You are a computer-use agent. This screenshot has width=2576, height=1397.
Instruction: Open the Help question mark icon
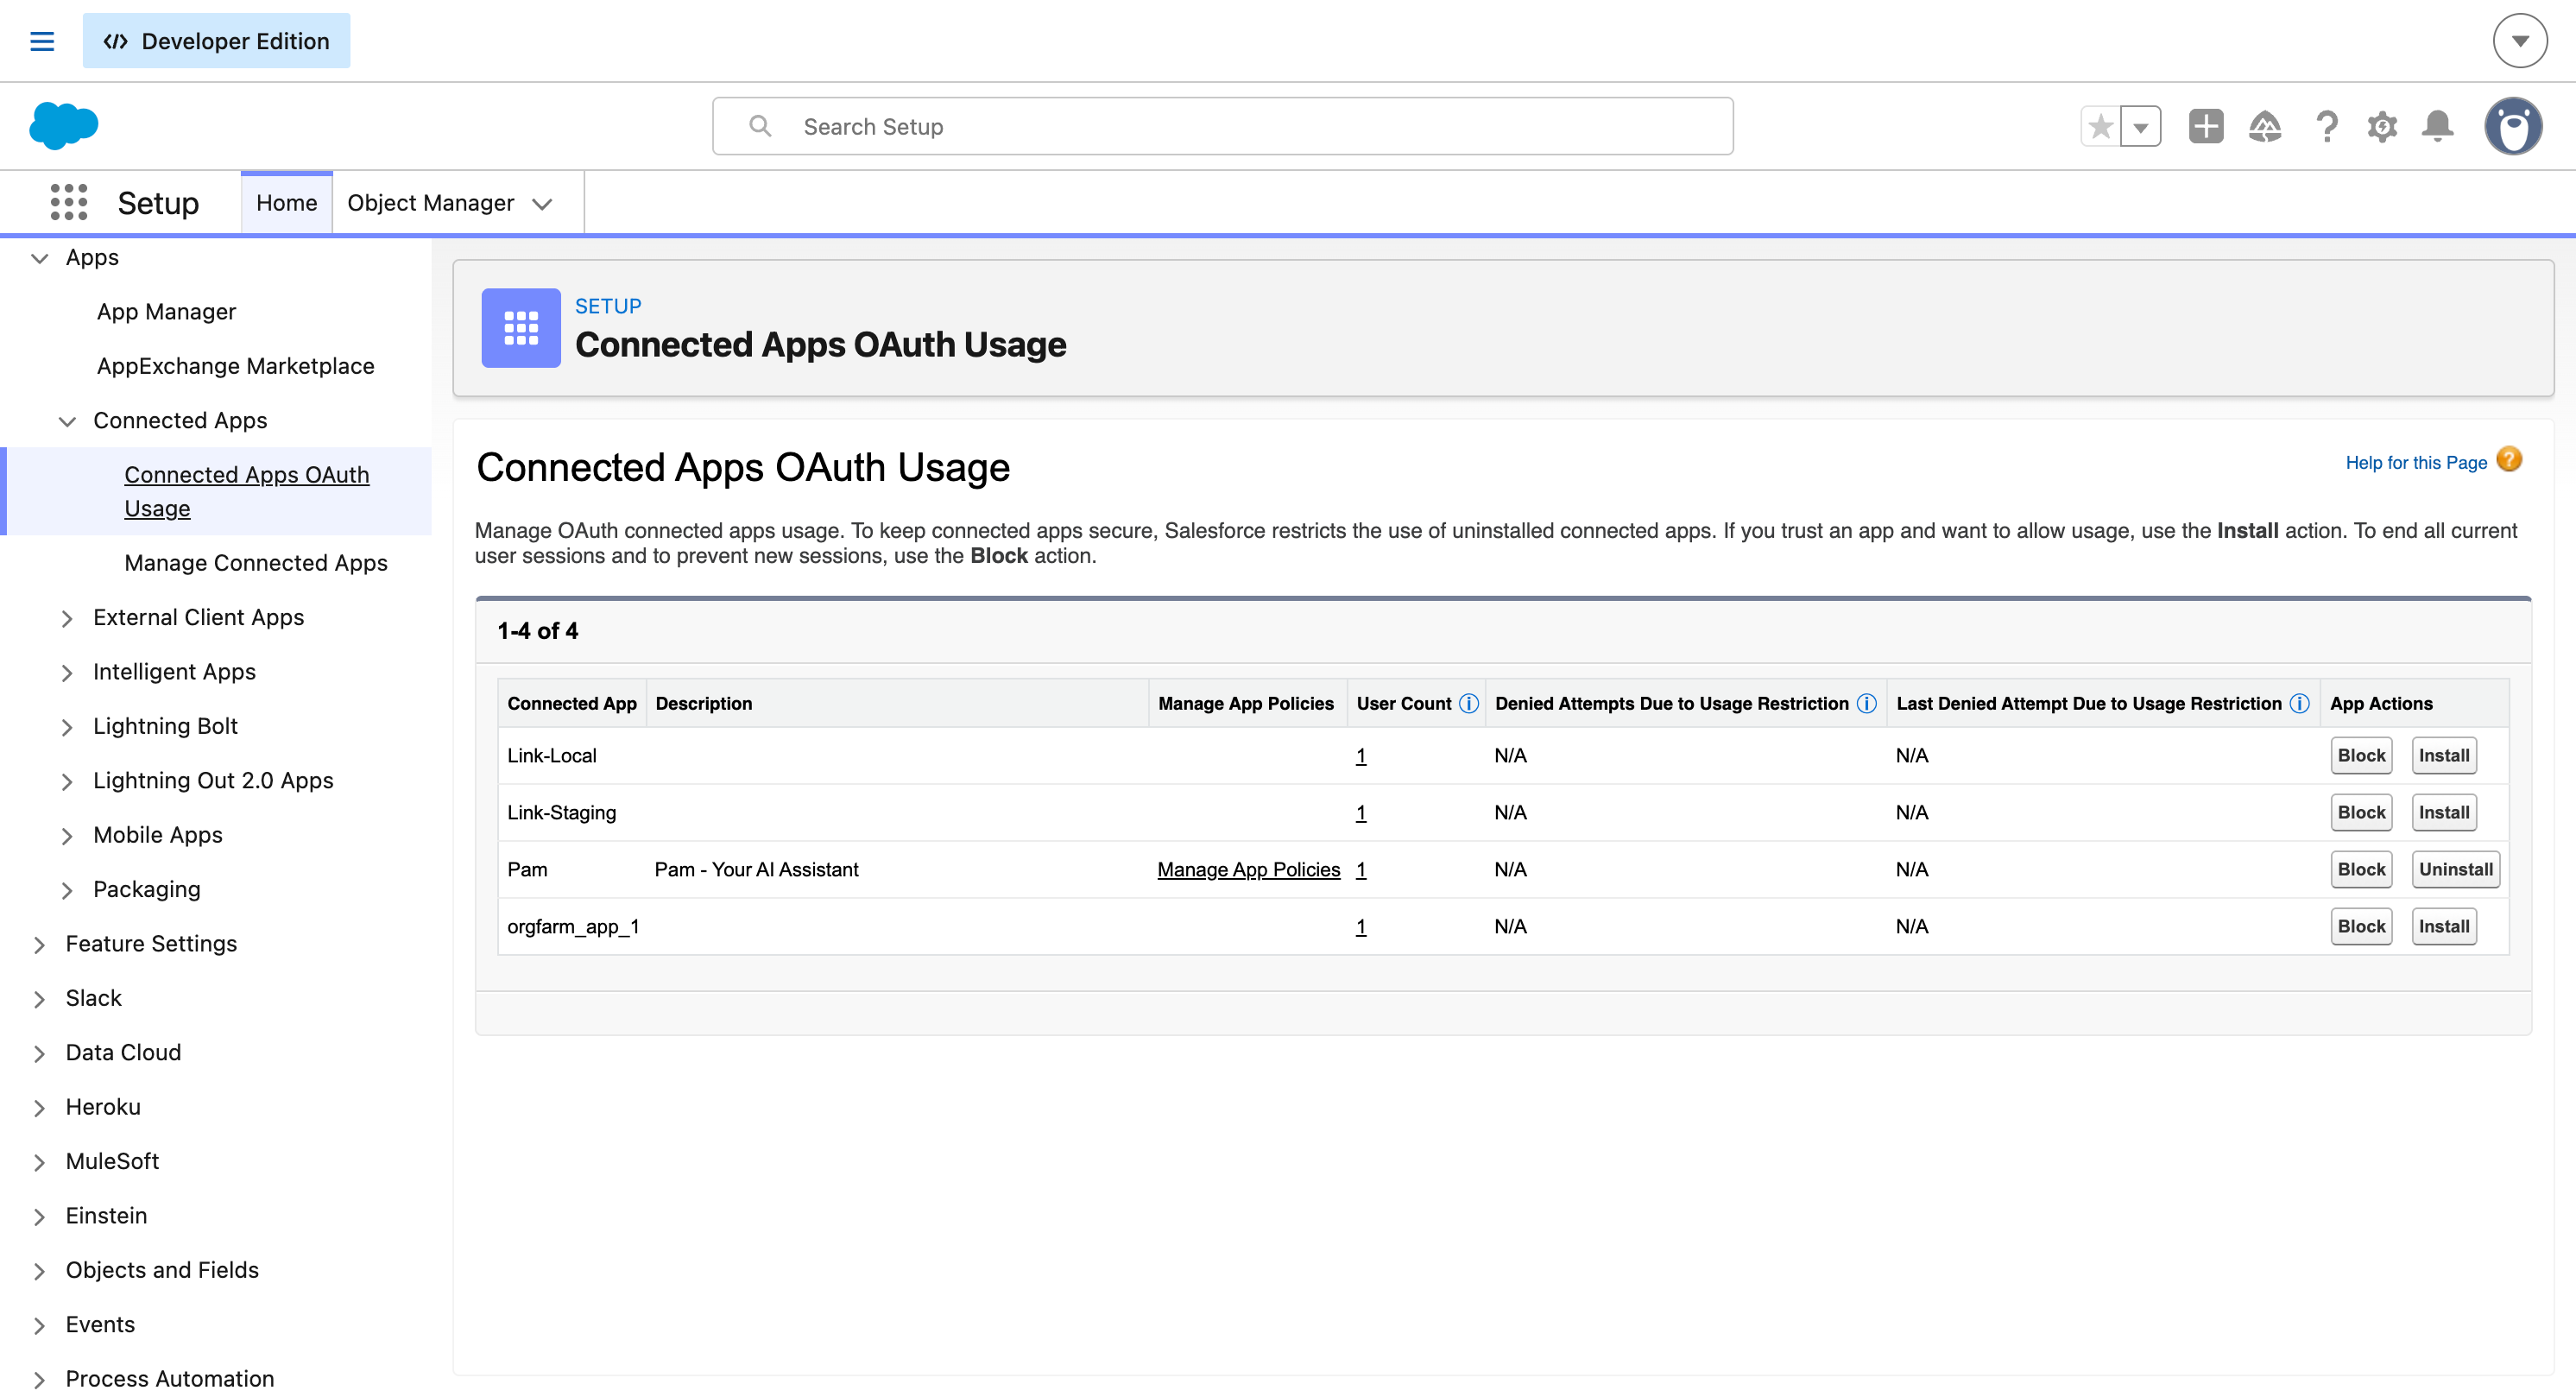point(2327,126)
